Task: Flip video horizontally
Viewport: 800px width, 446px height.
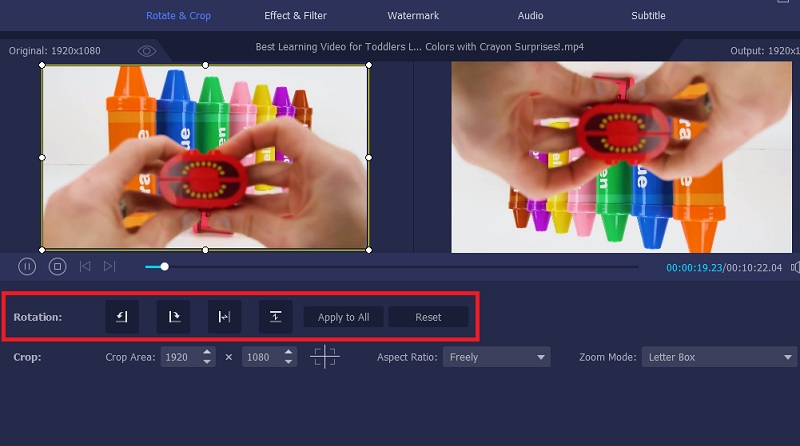Action: tap(224, 317)
